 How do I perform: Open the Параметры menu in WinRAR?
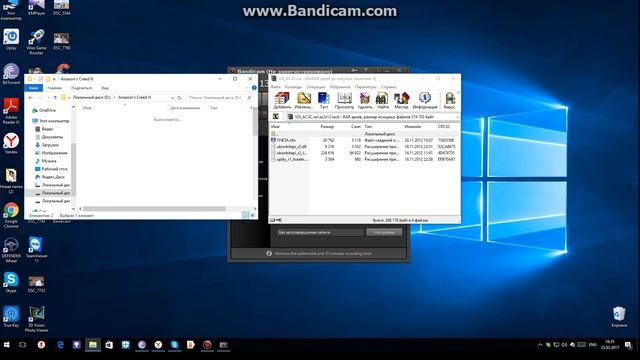[x=365, y=87]
